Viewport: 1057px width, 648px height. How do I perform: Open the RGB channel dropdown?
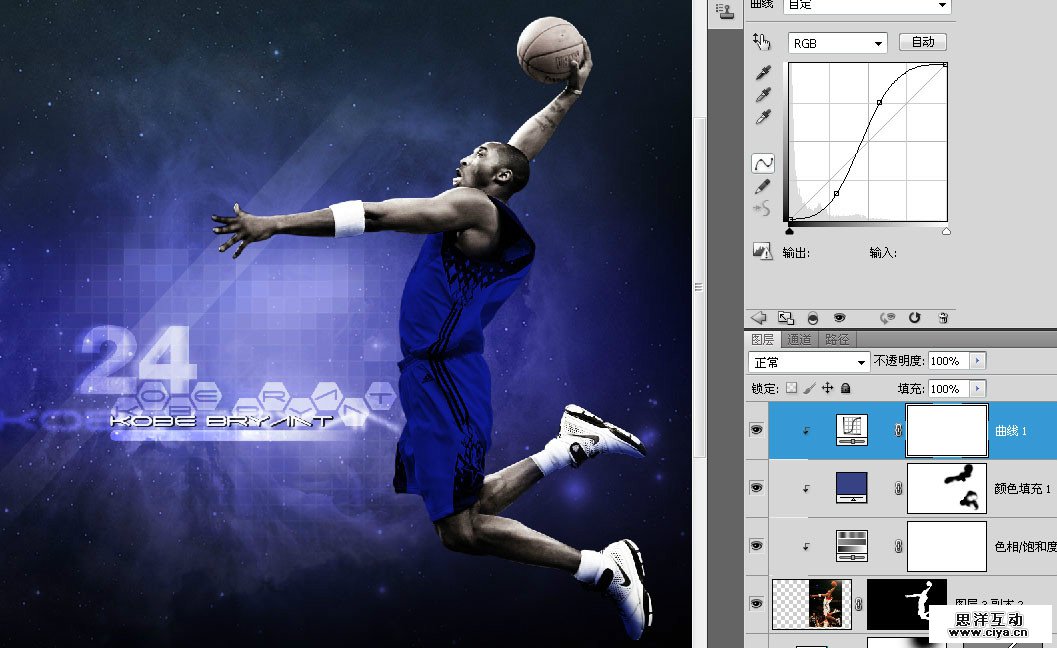click(837, 43)
